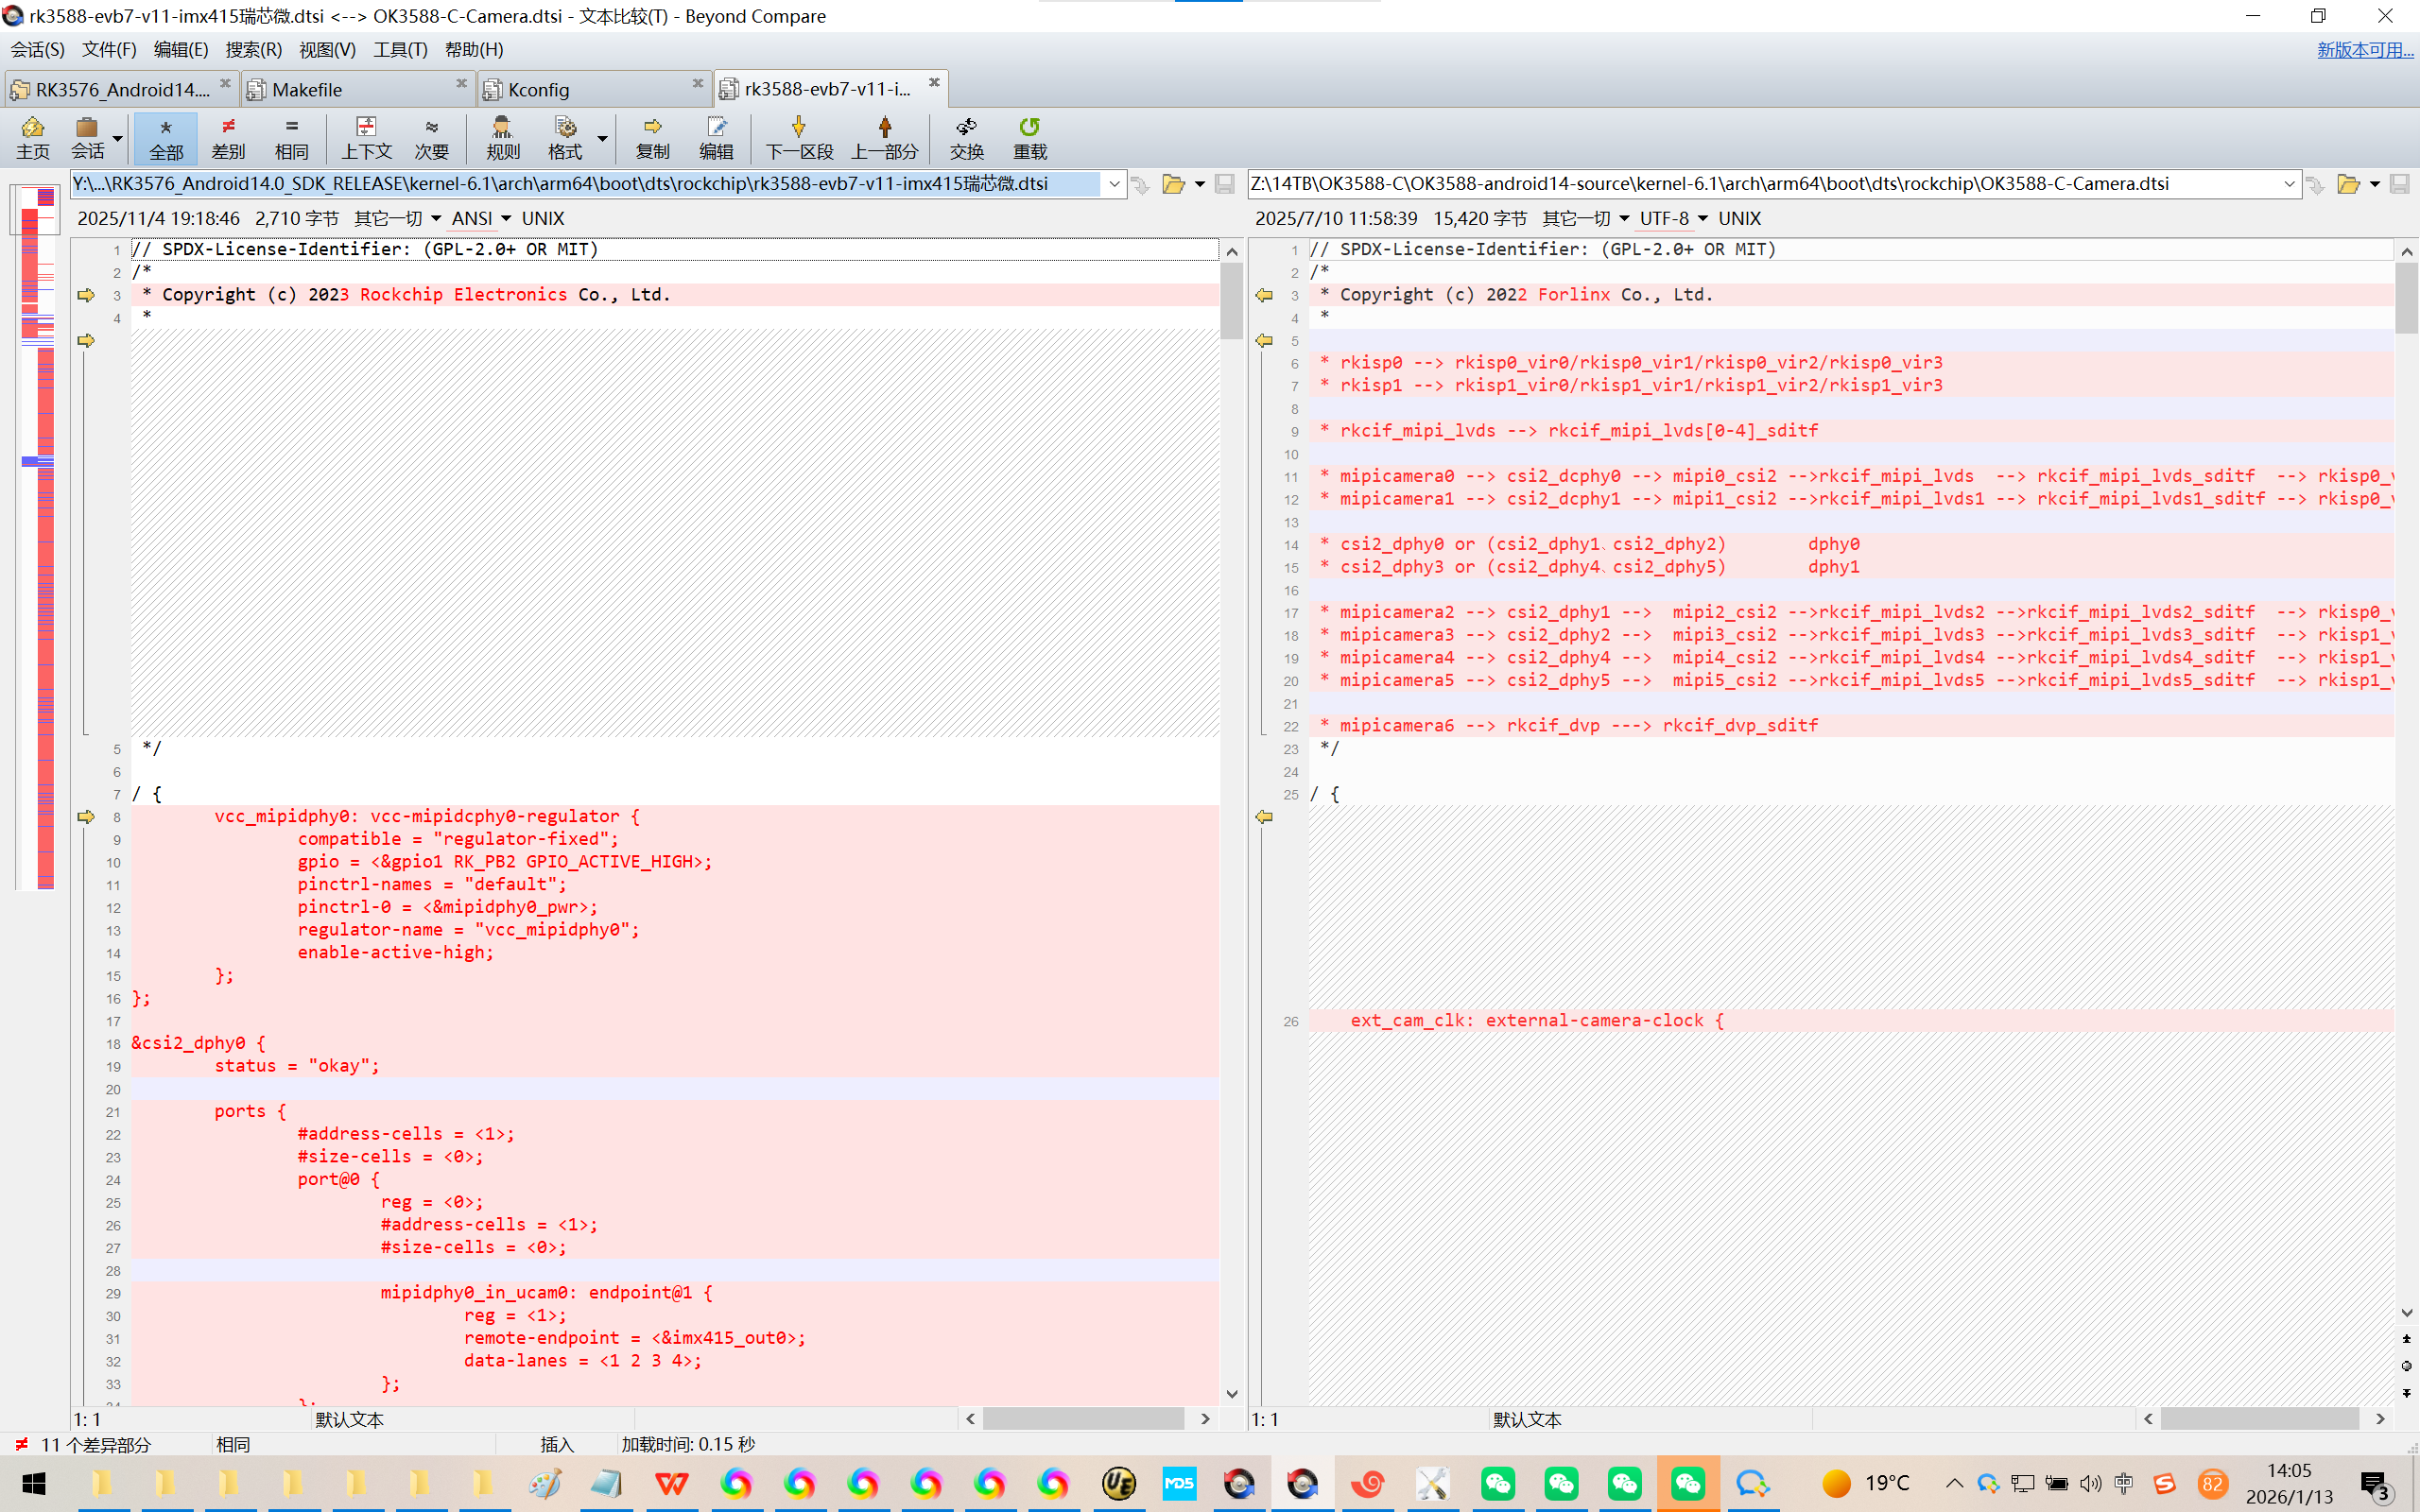Expand the left file path dropdown
Image resolution: width=2420 pixels, height=1512 pixels.
pyautogui.click(x=1113, y=184)
